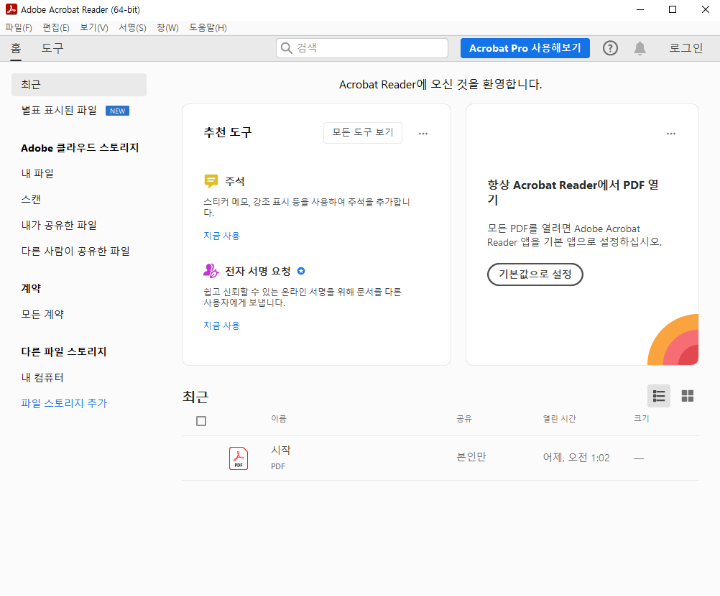Select 최근 in the sidebar
The width and height of the screenshot is (720, 596).
click(x=79, y=84)
